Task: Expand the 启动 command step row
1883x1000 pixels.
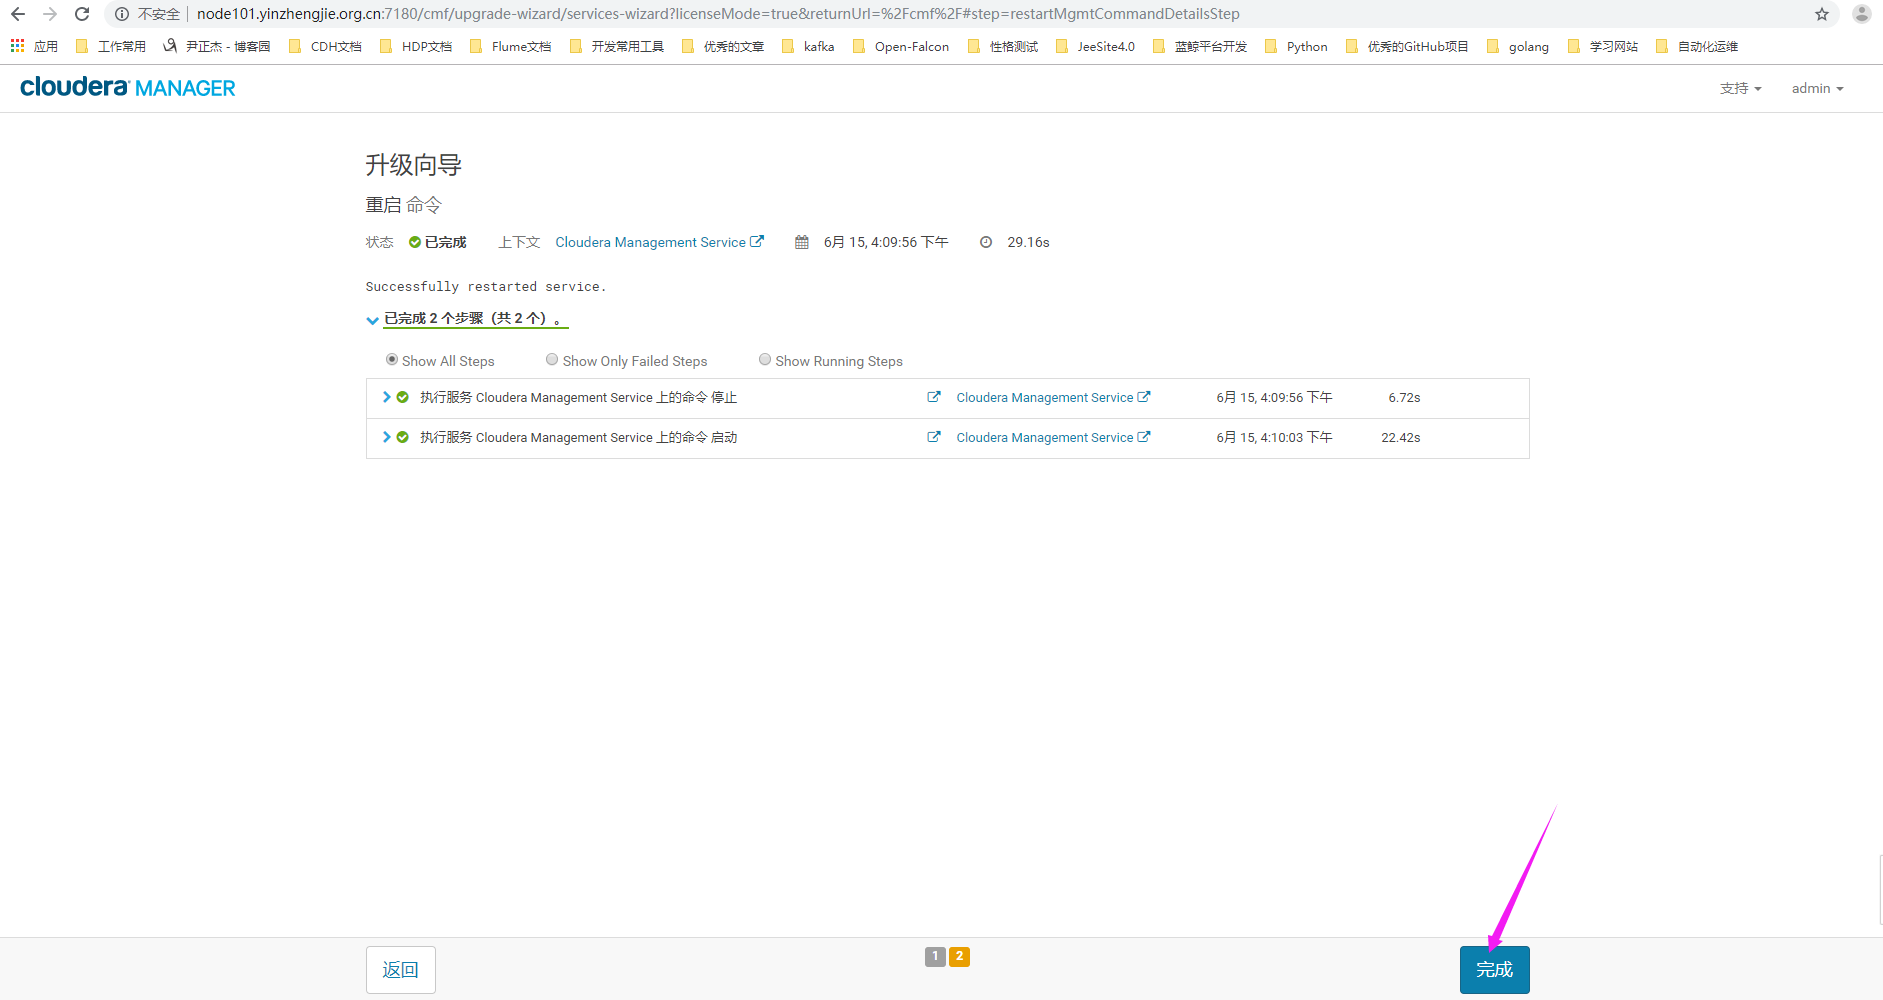Action: coord(386,437)
